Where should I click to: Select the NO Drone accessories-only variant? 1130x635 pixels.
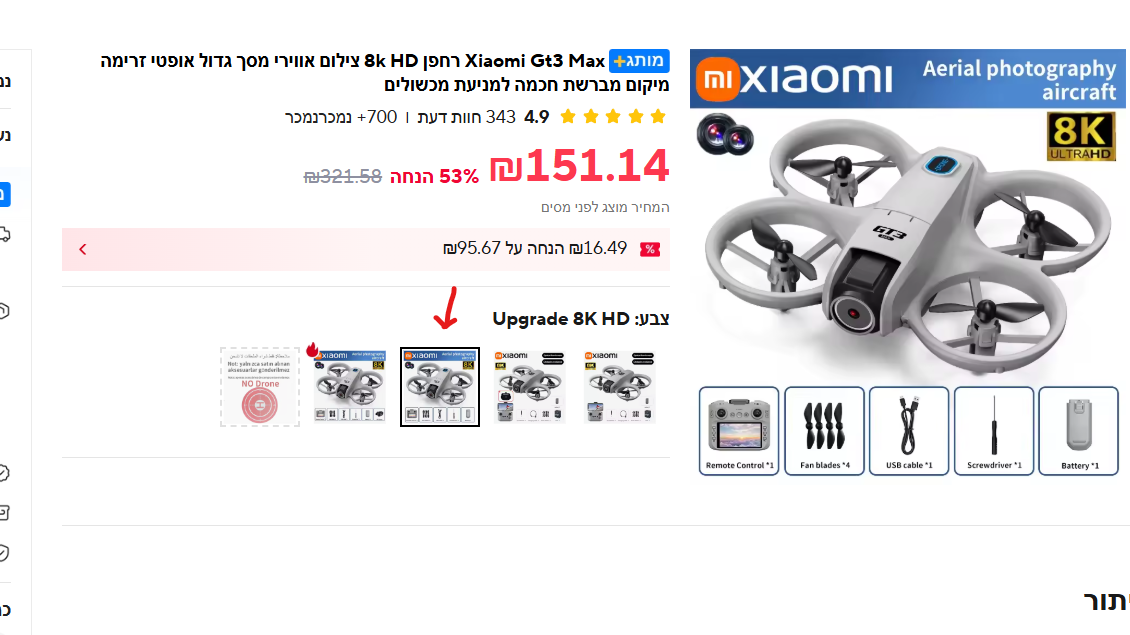259,387
